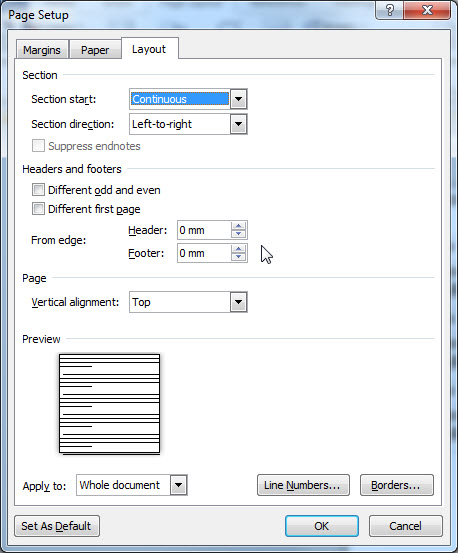458x553 pixels.
Task: Open the Vertical alignment dropdown
Action: click(239, 302)
